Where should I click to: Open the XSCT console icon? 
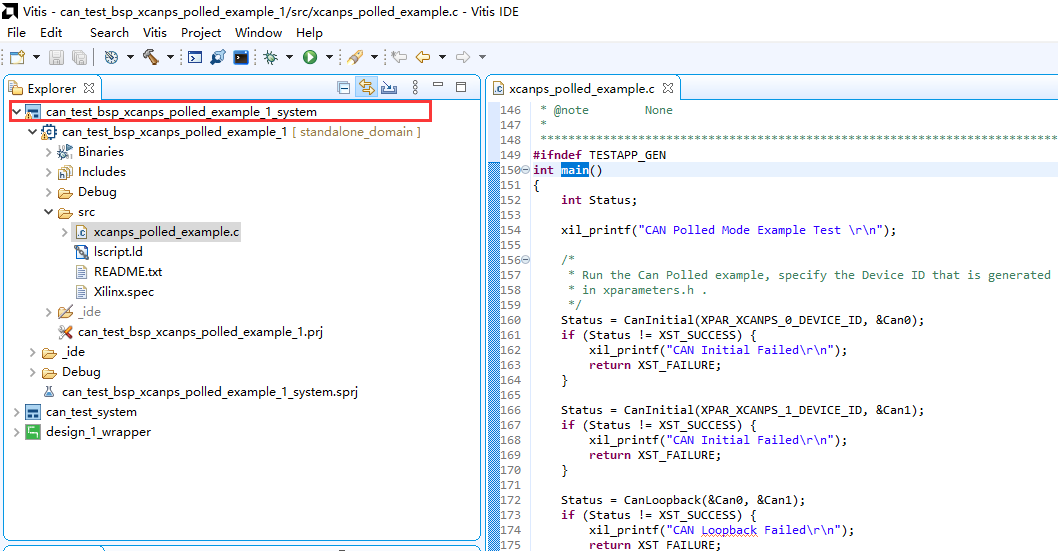pyautogui.click(x=195, y=57)
